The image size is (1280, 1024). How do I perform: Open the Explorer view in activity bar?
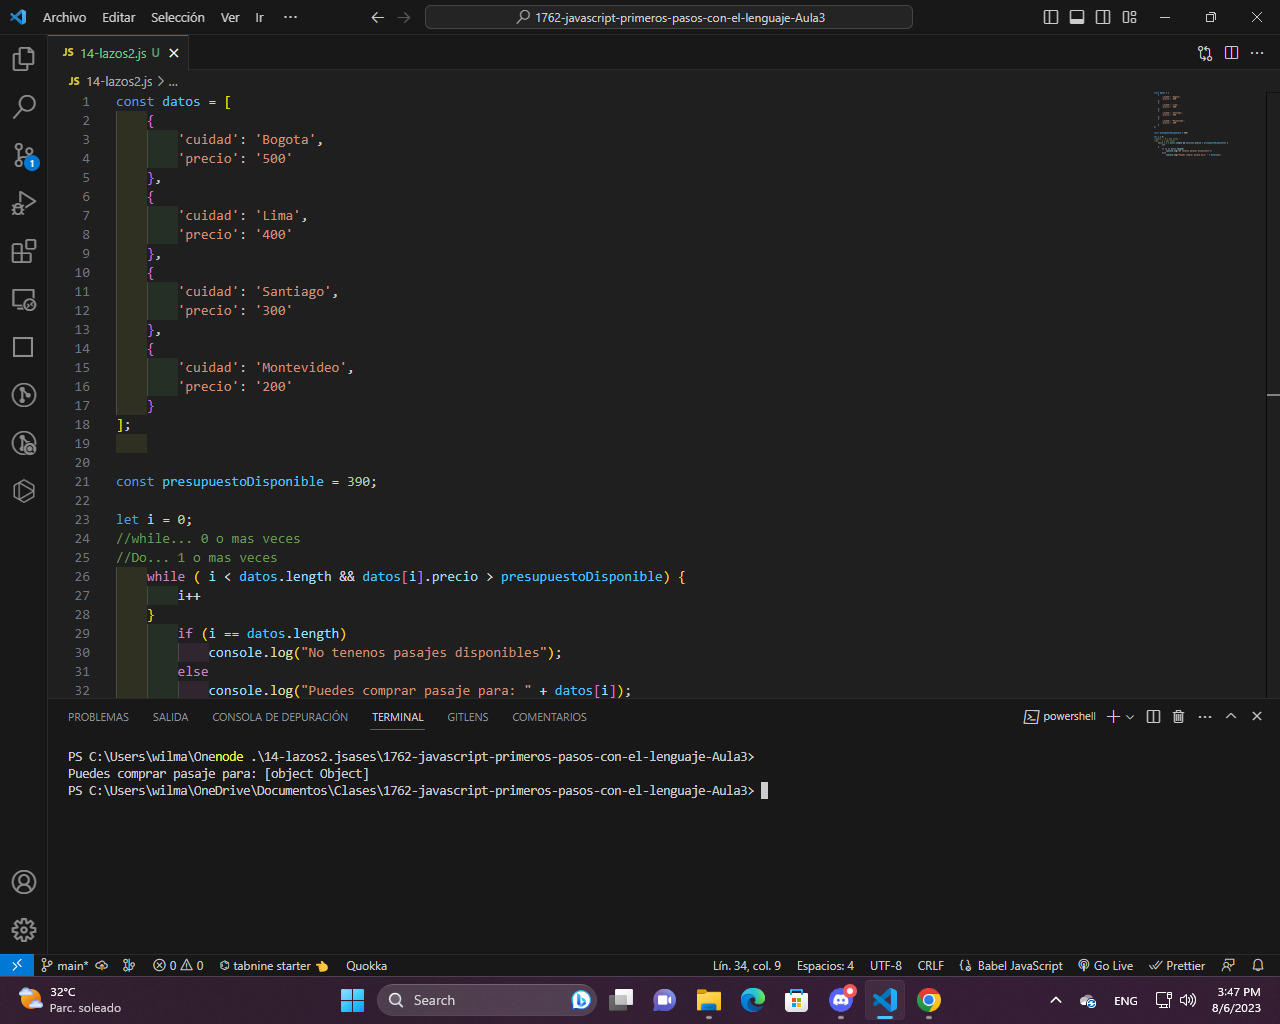pyautogui.click(x=24, y=59)
